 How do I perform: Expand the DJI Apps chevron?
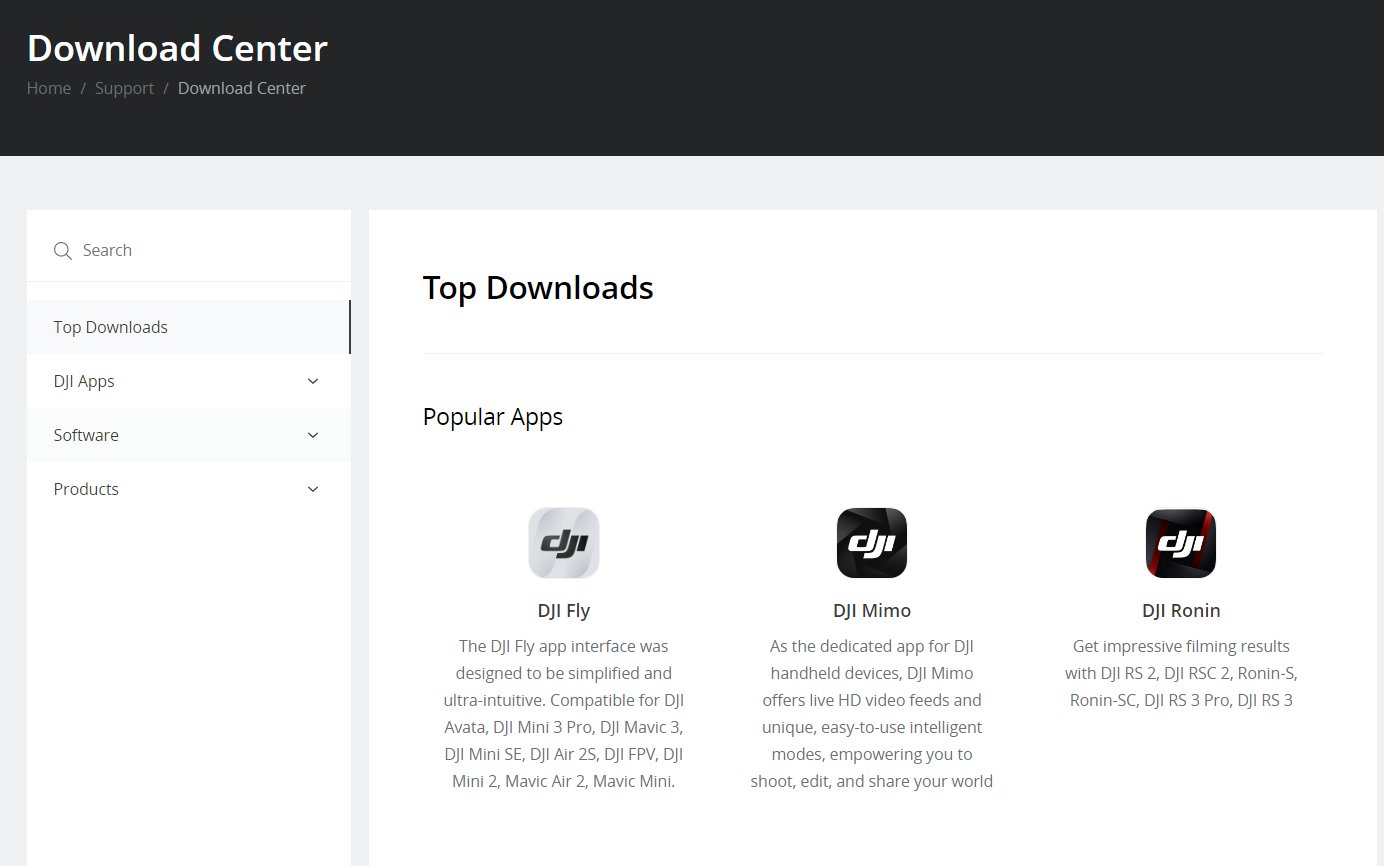313,381
